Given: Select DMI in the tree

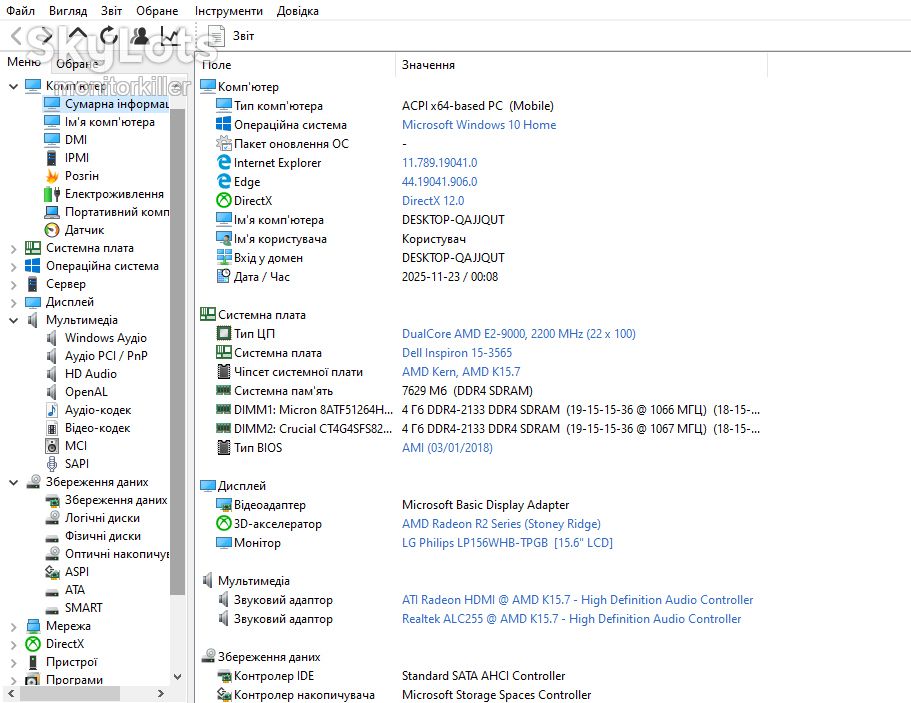Looking at the screenshot, I should (76, 139).
